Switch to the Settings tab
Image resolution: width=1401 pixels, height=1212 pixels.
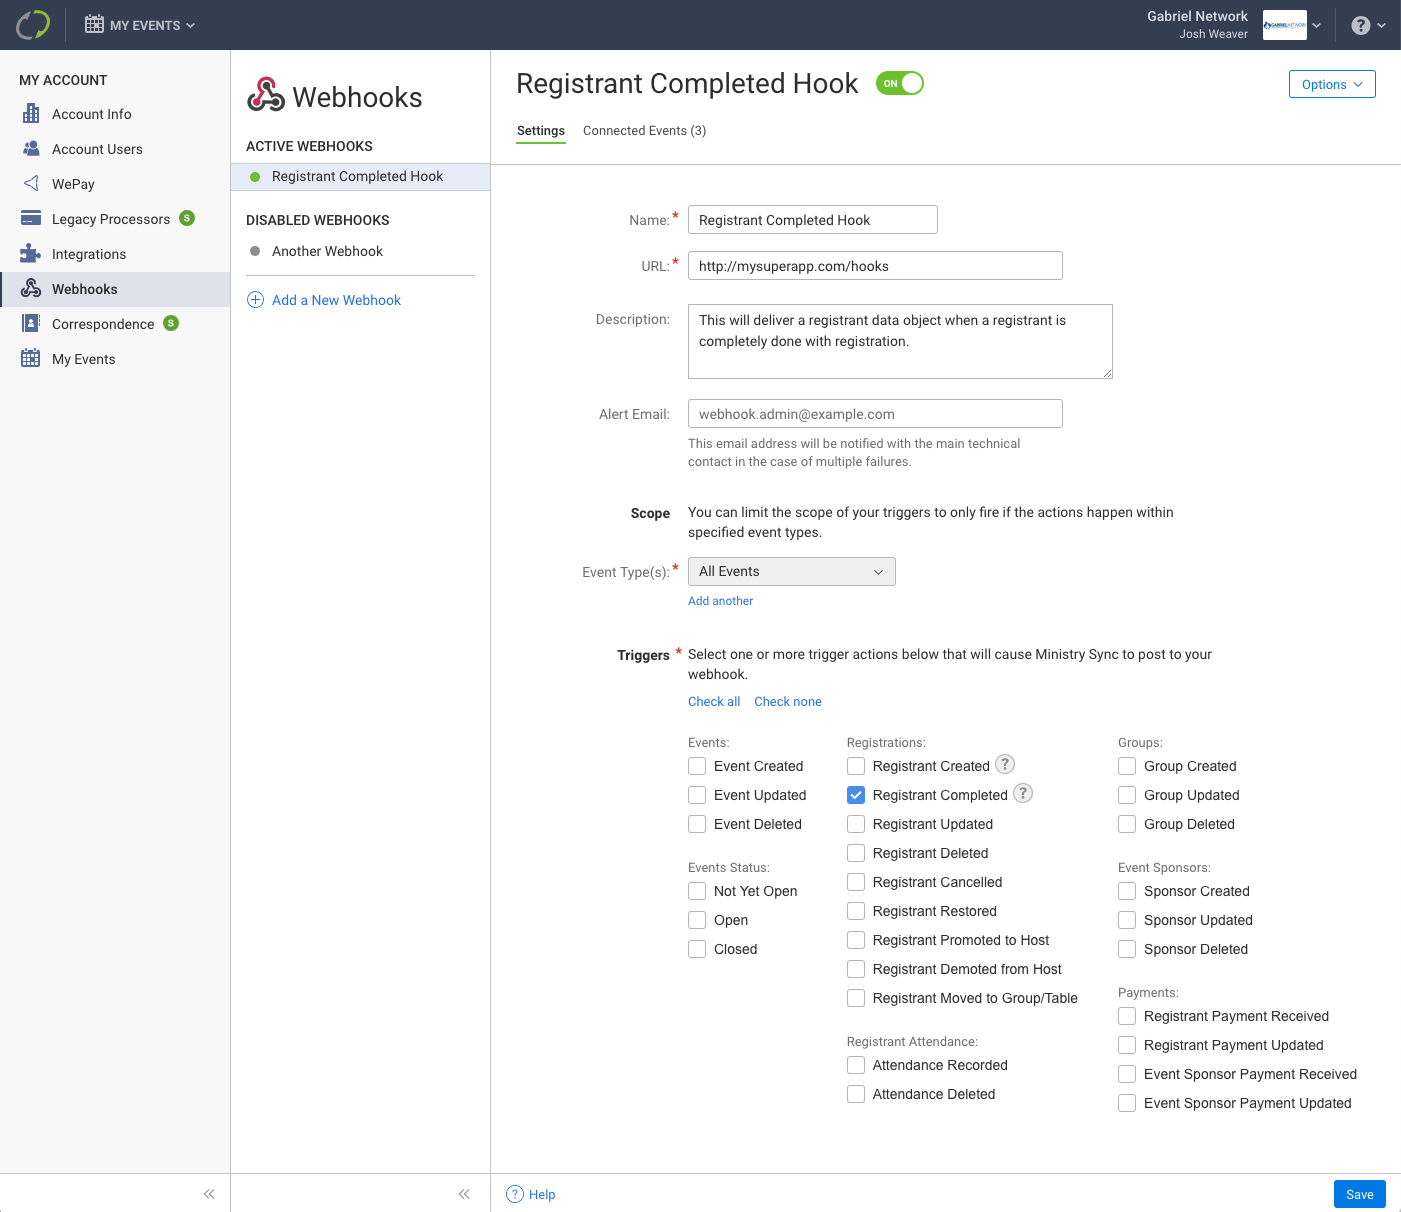point(541,131)
